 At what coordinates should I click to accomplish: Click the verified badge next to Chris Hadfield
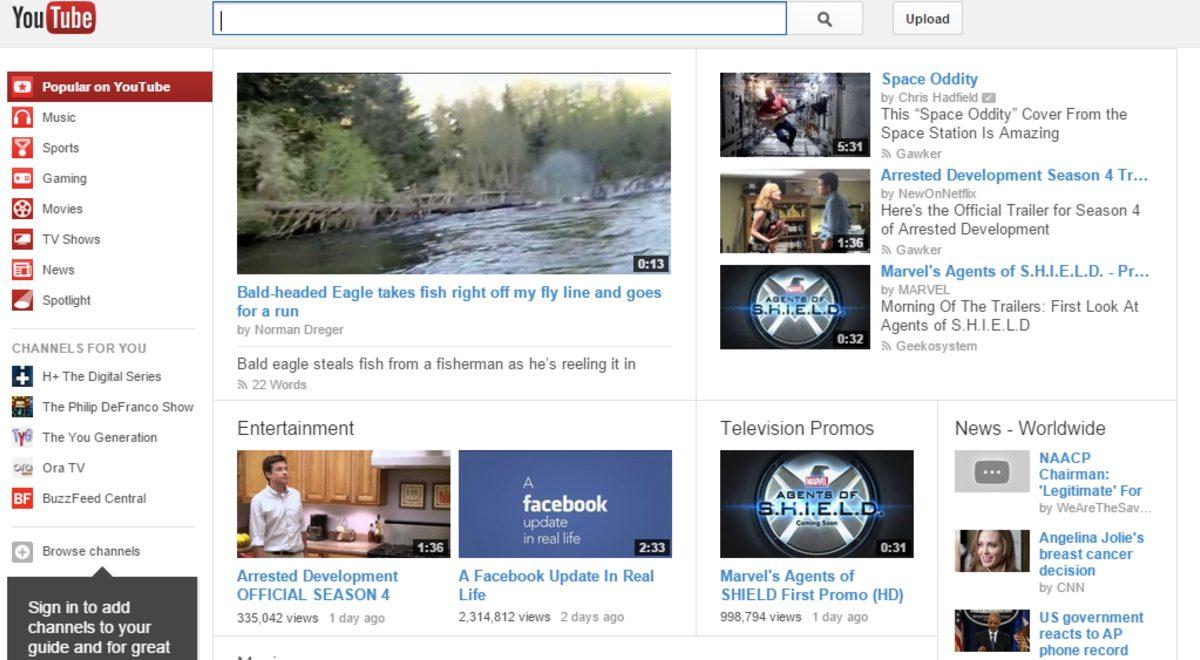[x=988, y=98]
